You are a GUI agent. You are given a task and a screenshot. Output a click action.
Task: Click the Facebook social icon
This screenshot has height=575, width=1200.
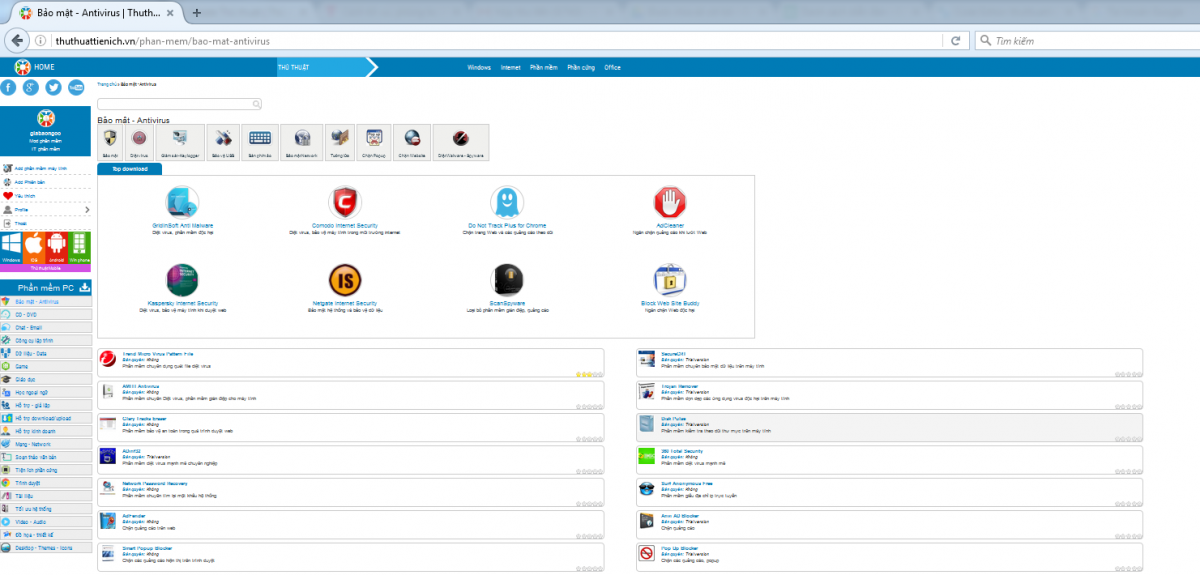point(8,87)
